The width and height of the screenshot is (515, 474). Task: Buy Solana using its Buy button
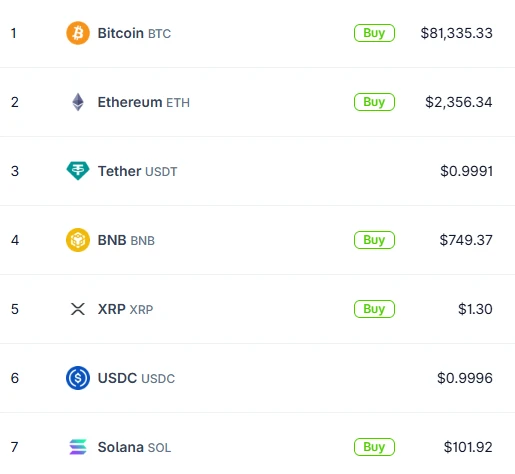click(x=374, y=447)
